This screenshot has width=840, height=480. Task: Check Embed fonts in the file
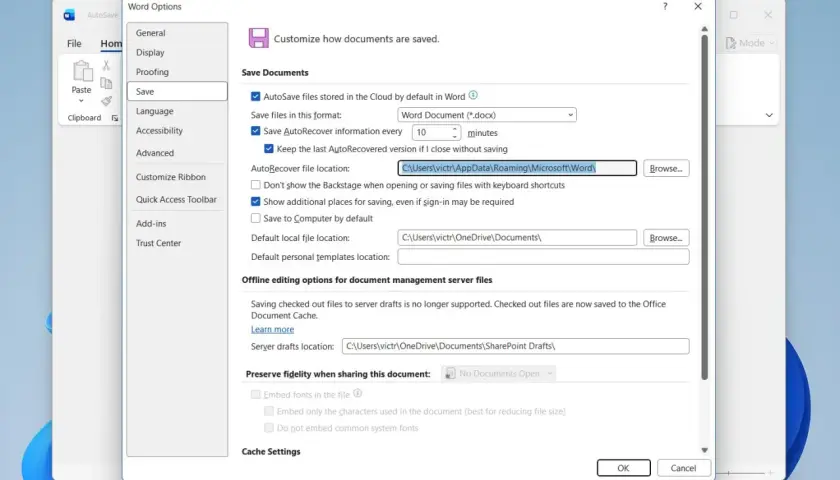256,394
